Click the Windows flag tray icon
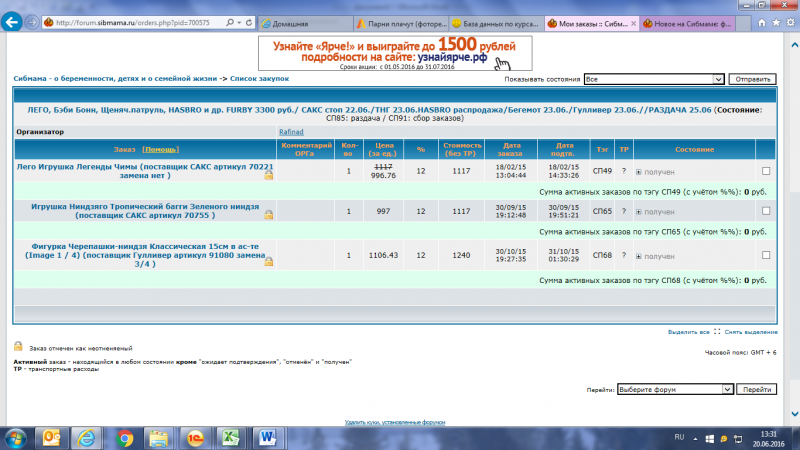The image size is (800, 450). coord(709,439)
